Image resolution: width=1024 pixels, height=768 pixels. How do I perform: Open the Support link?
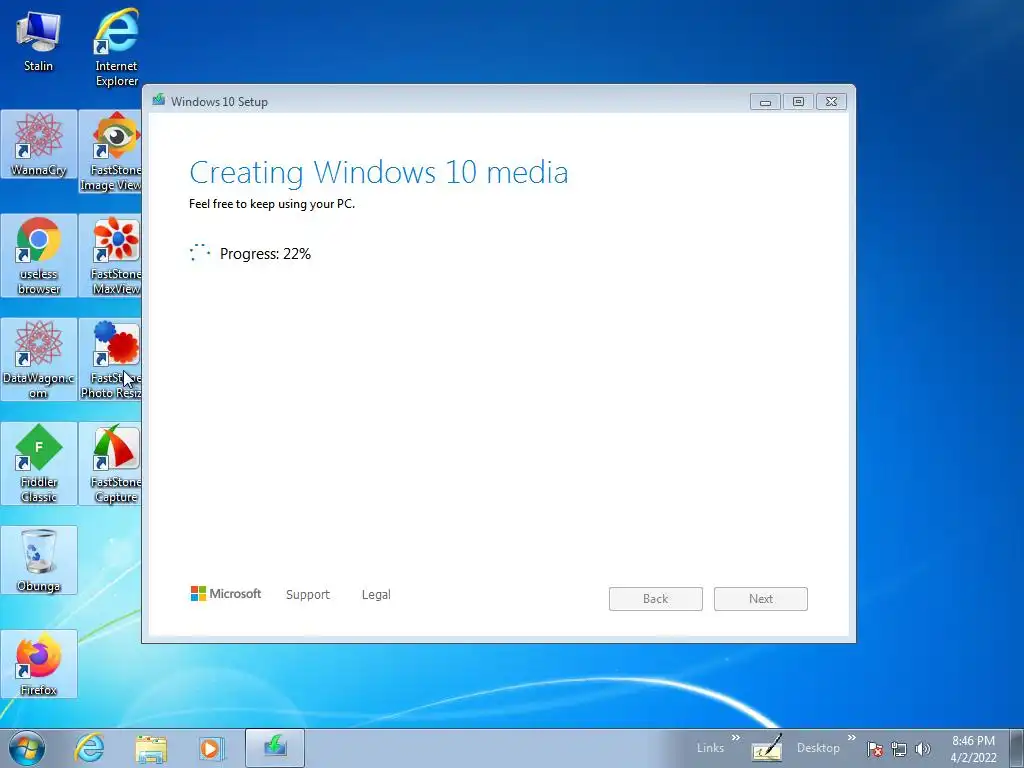click(x=308, y=595)
